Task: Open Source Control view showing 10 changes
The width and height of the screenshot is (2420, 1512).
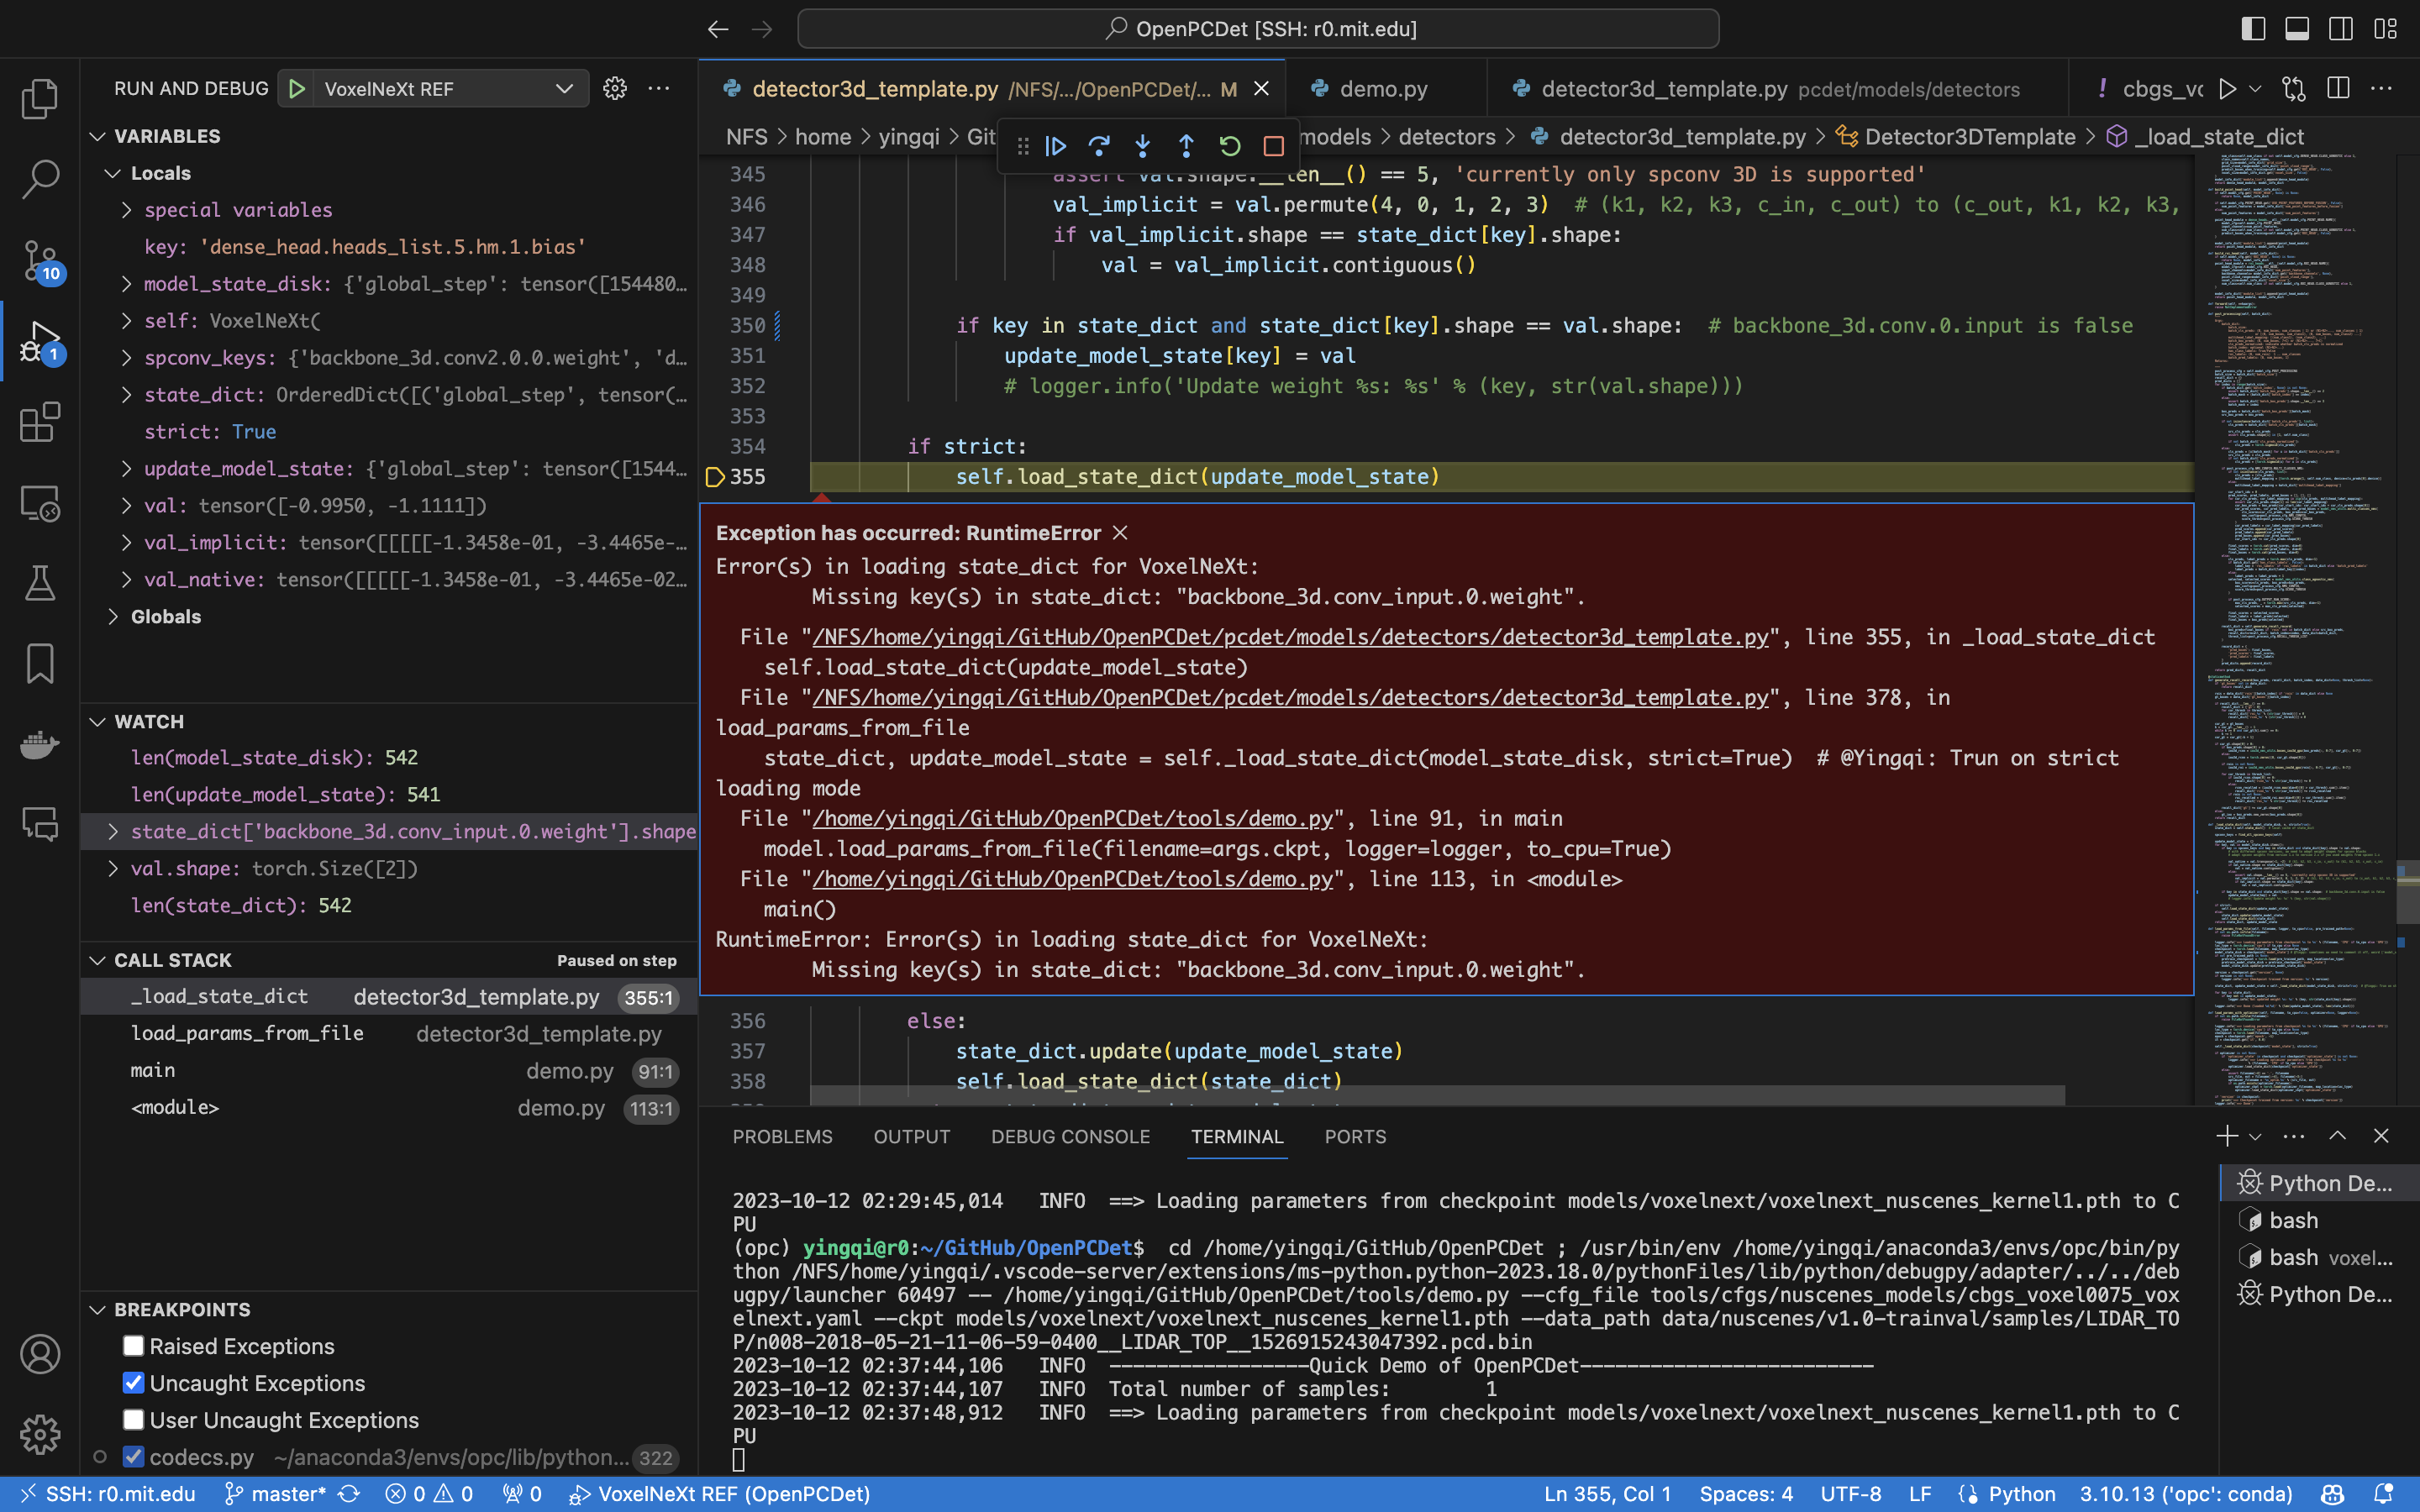Action: 40,262
